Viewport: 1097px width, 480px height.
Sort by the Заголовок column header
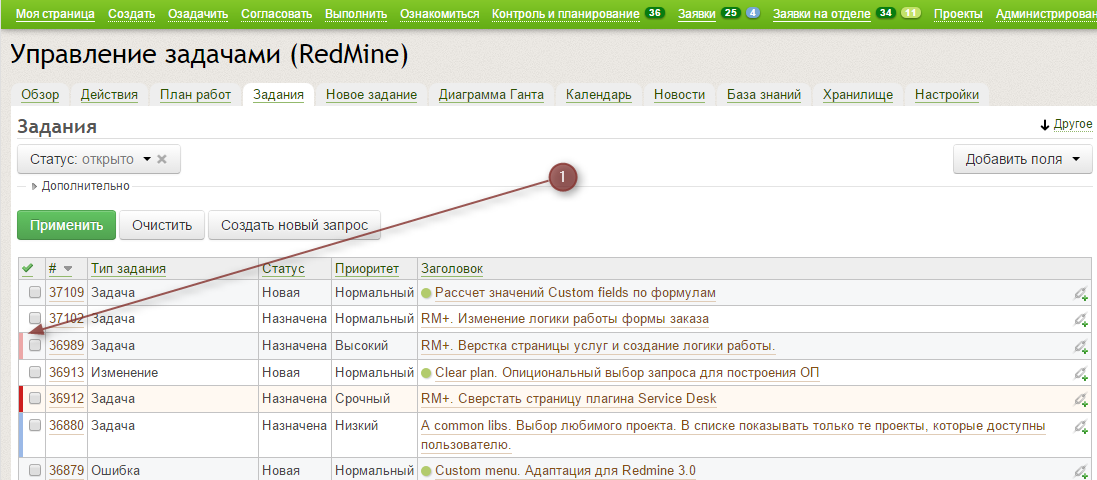[452, 269]
